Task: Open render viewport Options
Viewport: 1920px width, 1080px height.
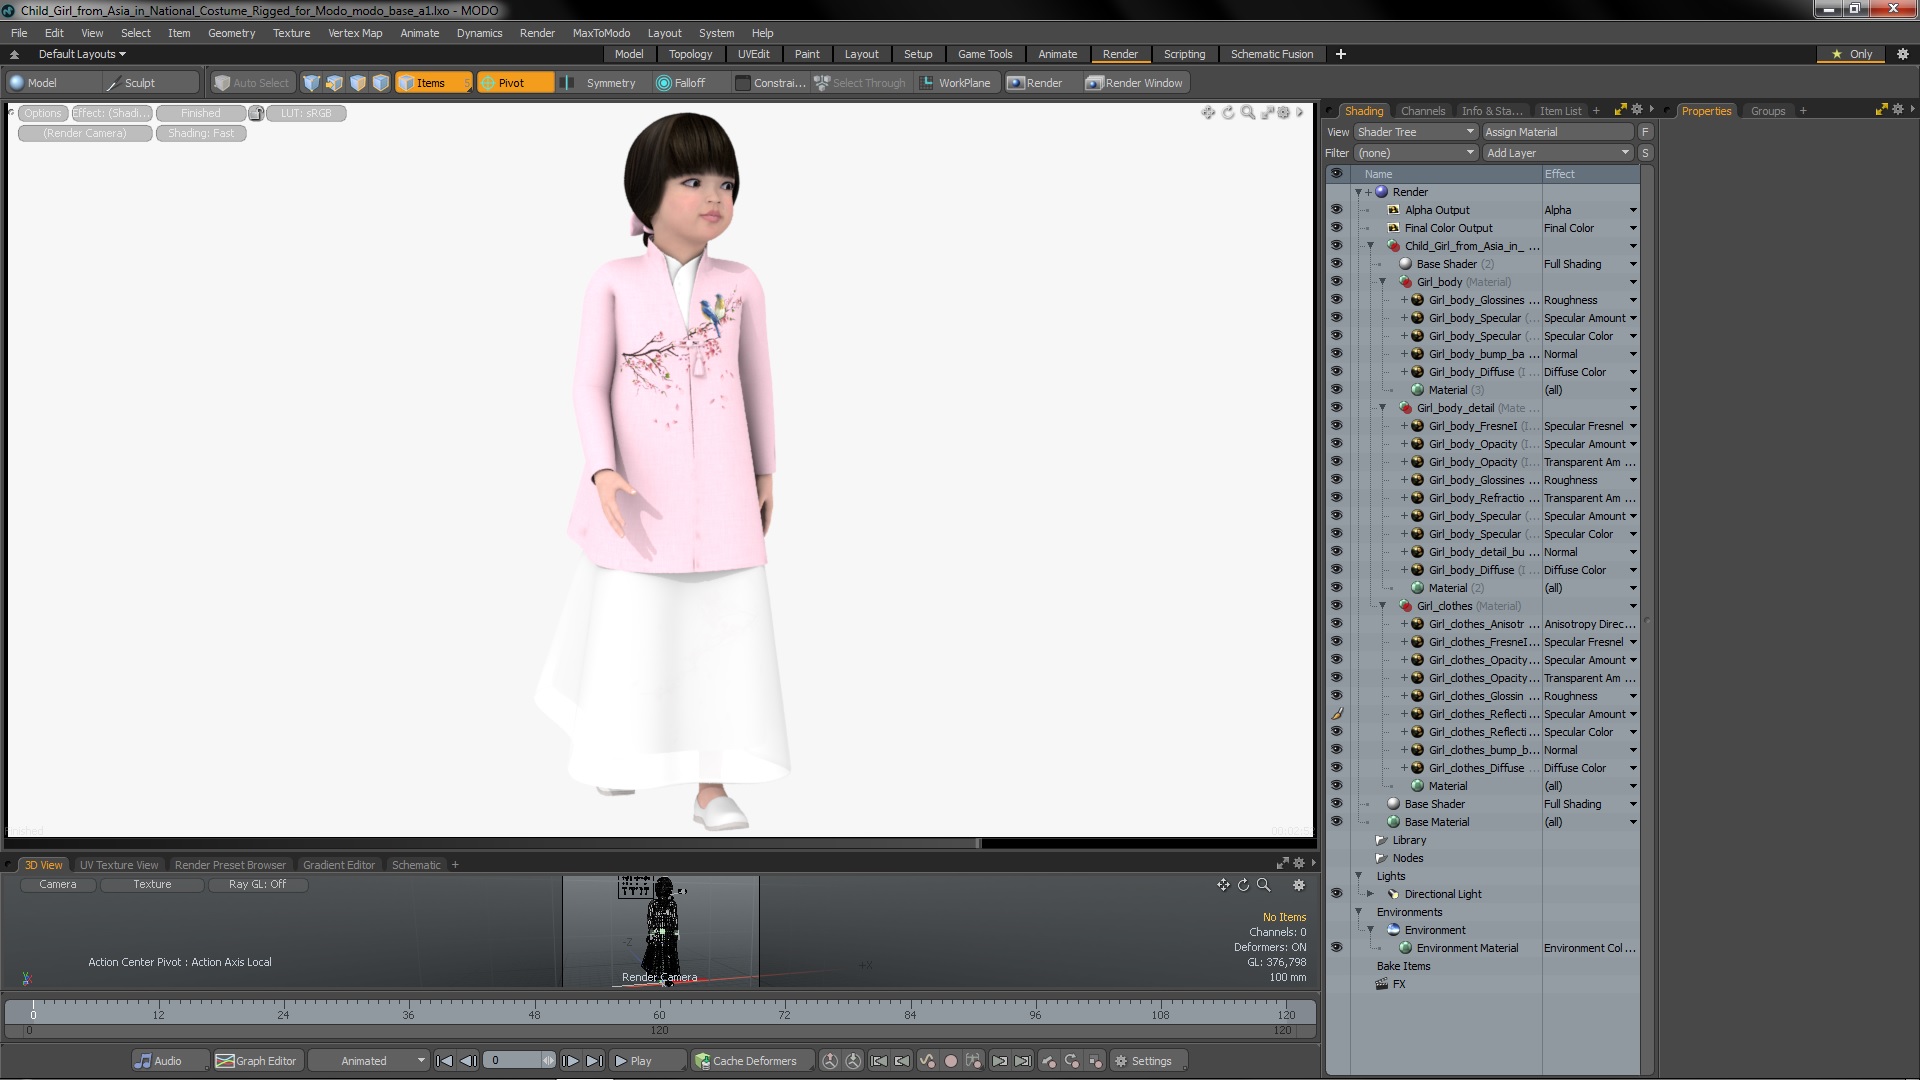Action: (x=43, y=113)
